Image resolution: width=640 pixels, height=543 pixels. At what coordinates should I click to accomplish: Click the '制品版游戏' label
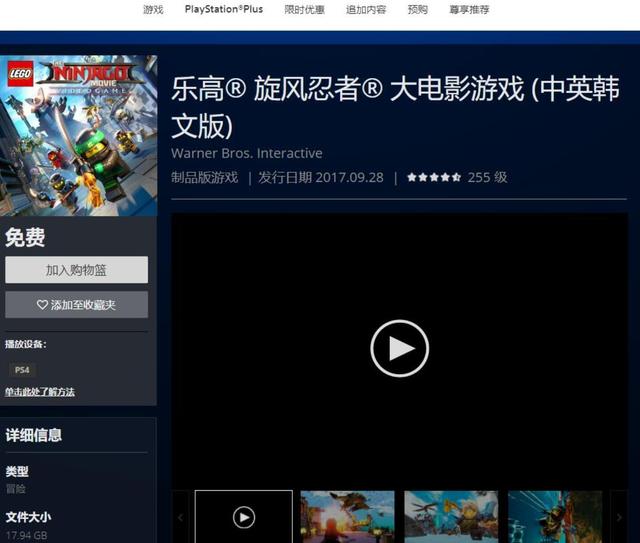[x=204, y=177]
